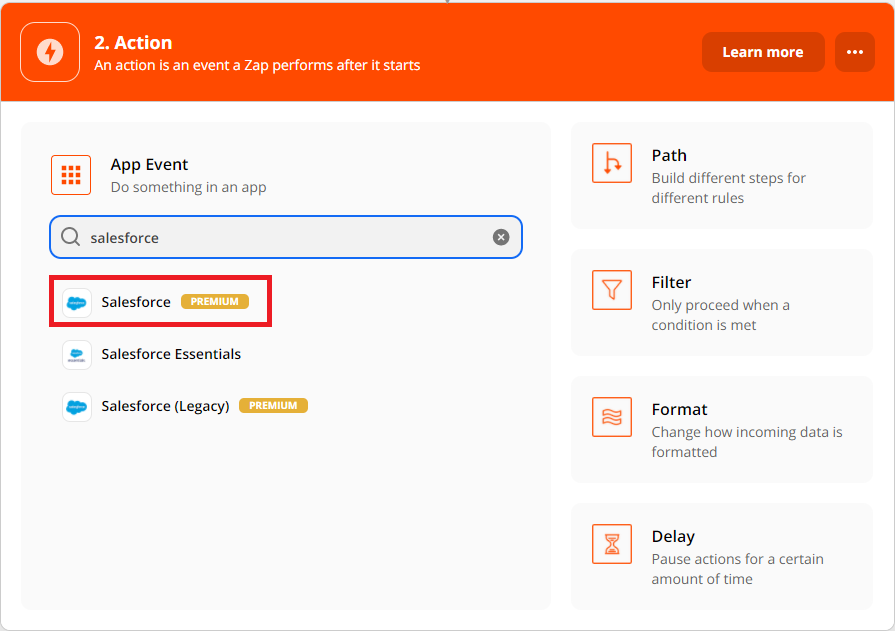895x631 pixels.
Task: Focus the salesforce search field
Action: coord(285,237)
